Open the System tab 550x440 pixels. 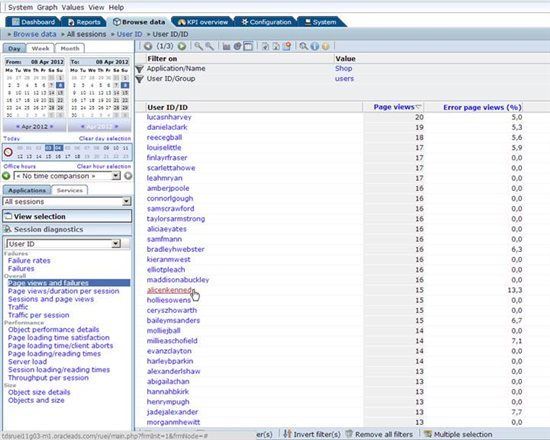(x=321, y=22)
